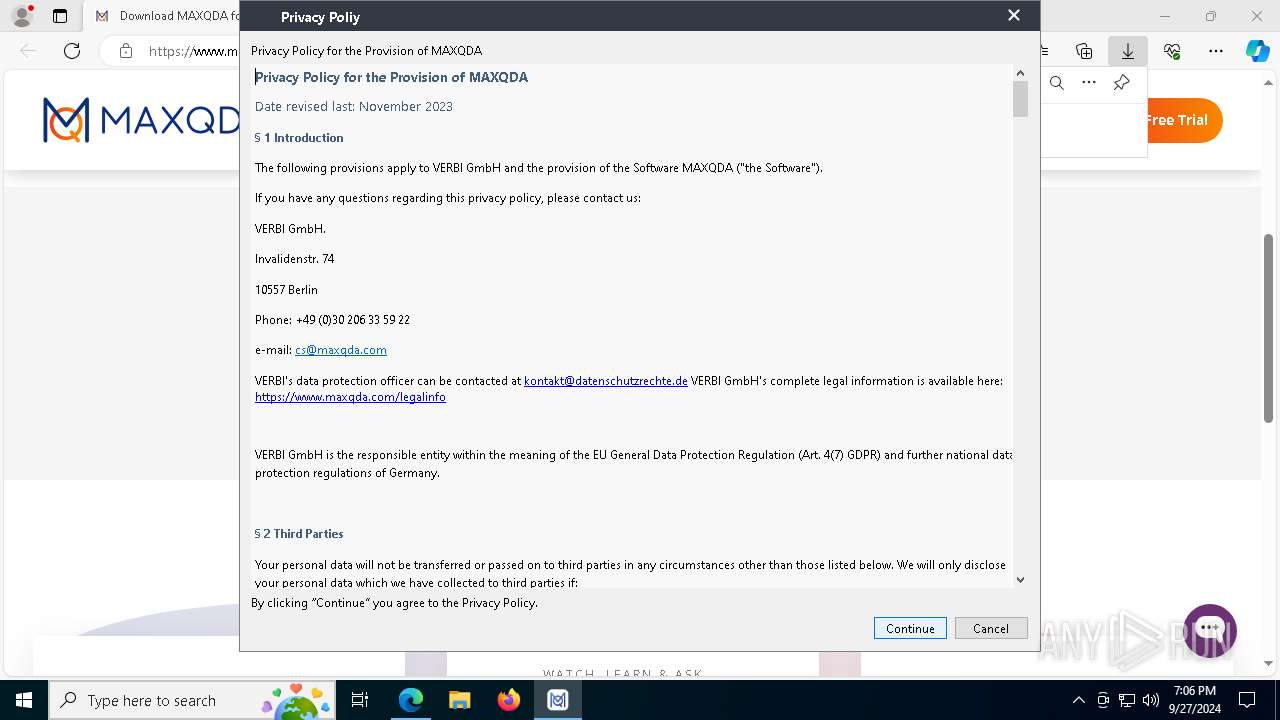Open the chat widget bubble
1280x720 pixels.
click(x=1210, y=631)
